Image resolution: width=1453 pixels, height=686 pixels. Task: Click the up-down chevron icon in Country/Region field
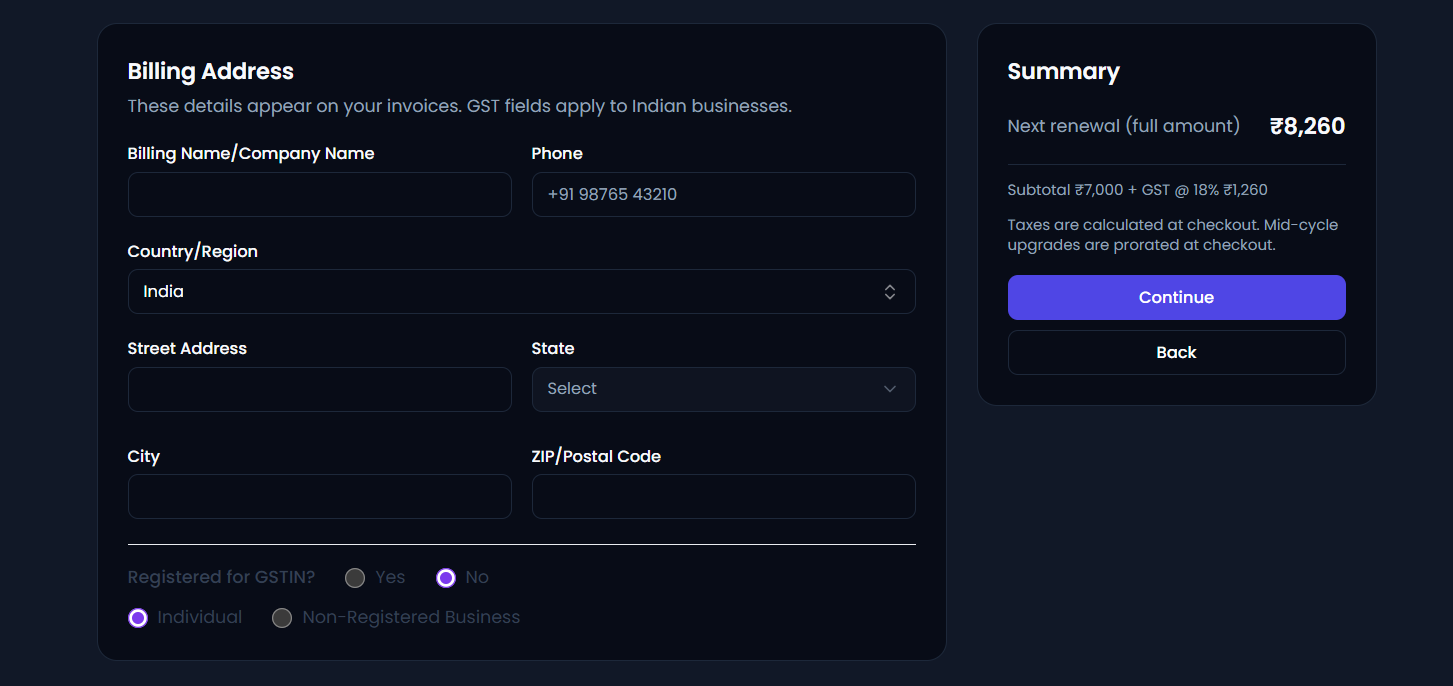point(889,292)
